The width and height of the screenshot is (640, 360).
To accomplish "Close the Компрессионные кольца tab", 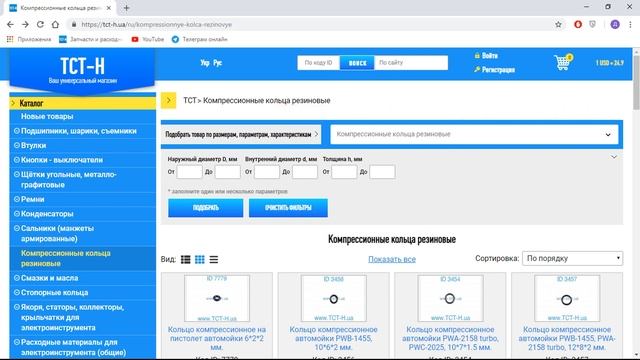I will coord(109,8).
